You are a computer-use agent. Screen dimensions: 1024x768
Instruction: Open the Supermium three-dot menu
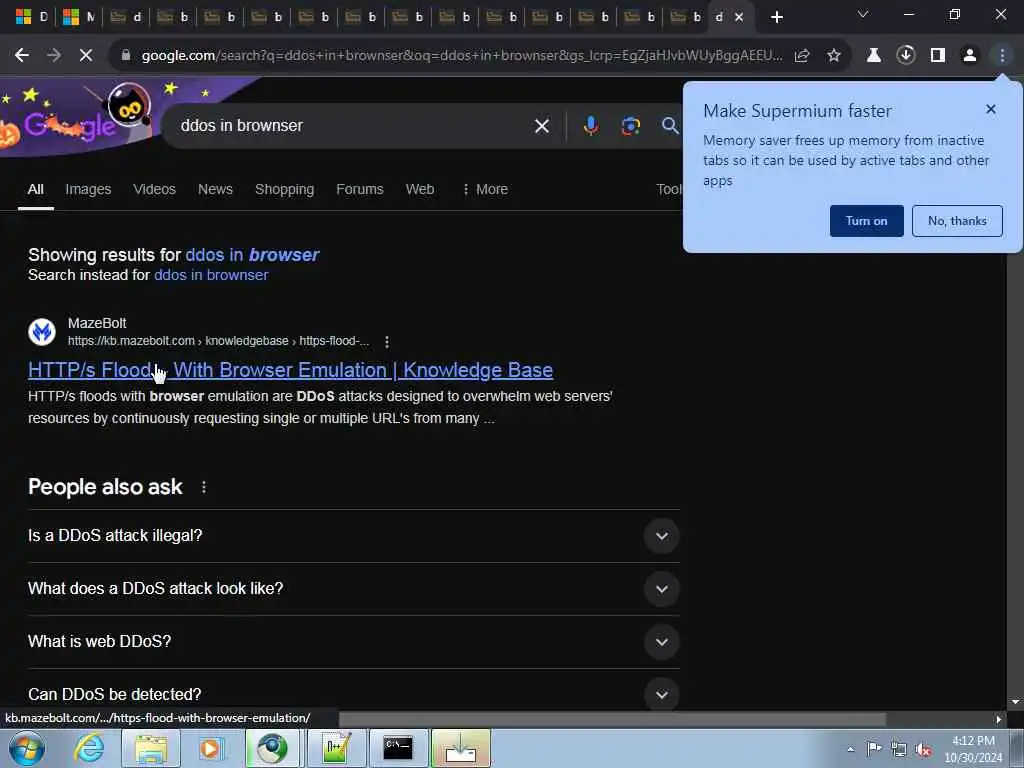1002,56
